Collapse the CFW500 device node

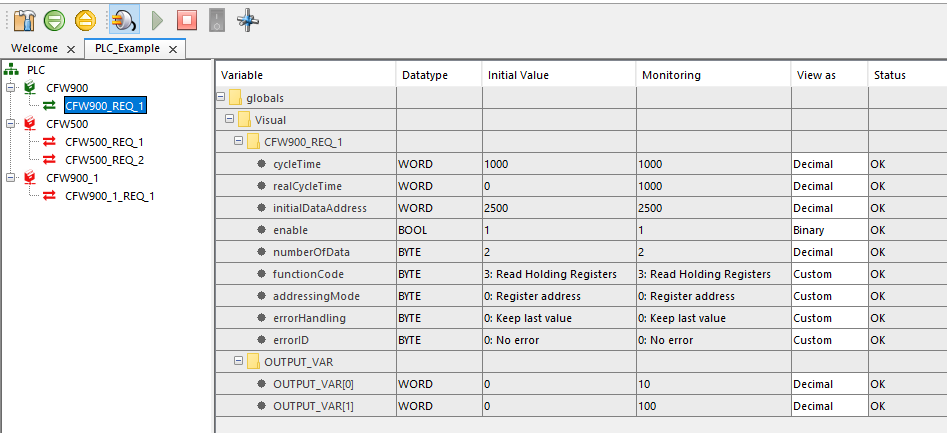point(10,124)
